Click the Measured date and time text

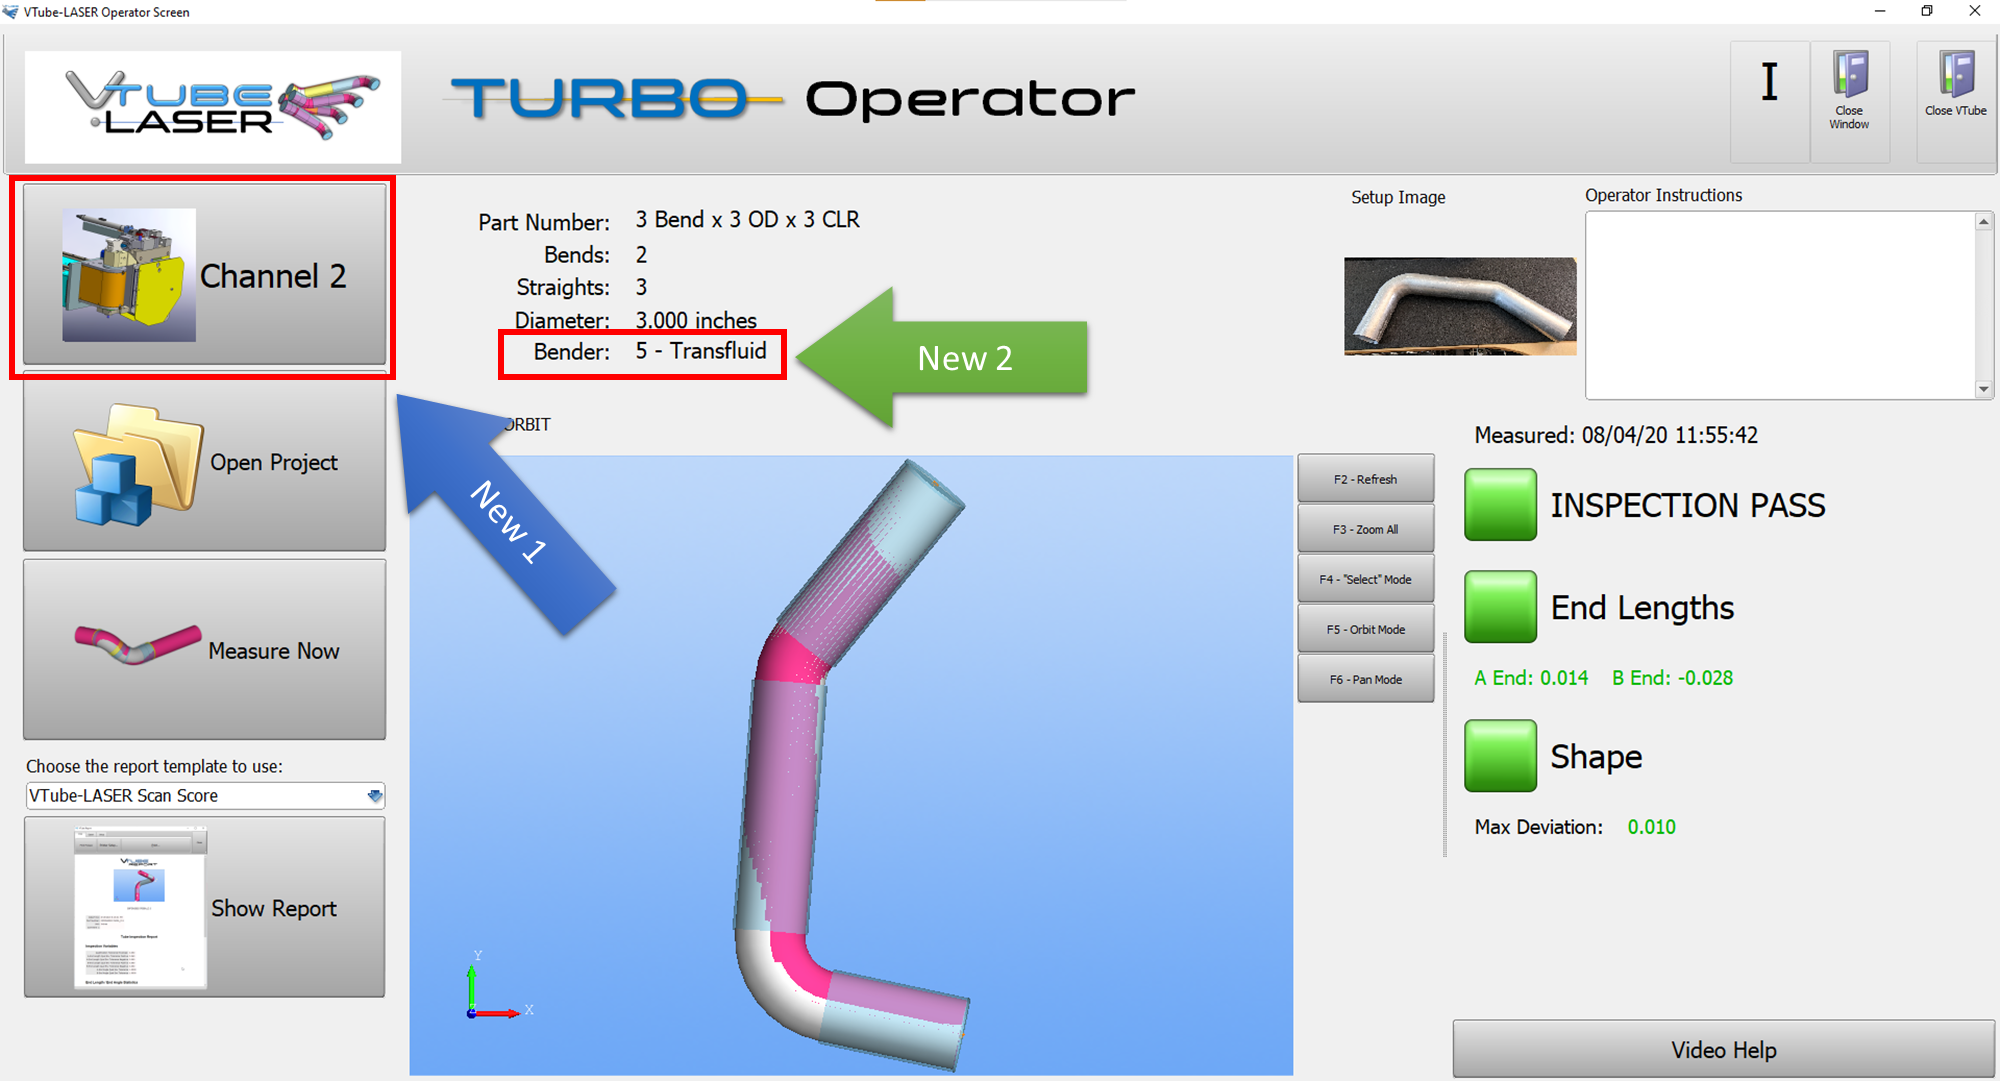point(1616,435)
